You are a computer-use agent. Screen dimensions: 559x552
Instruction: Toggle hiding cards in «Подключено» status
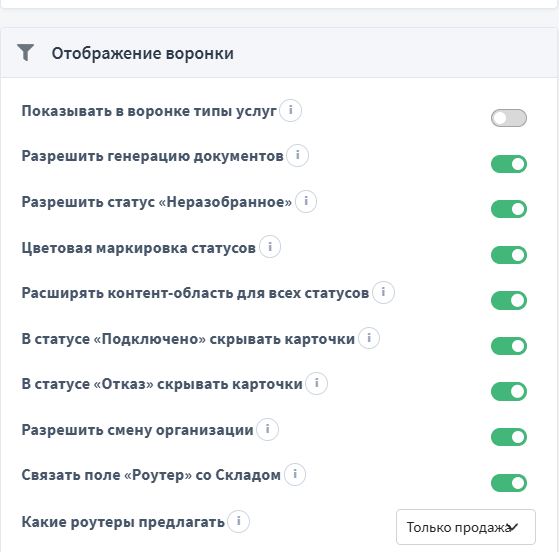coord(509,346)
